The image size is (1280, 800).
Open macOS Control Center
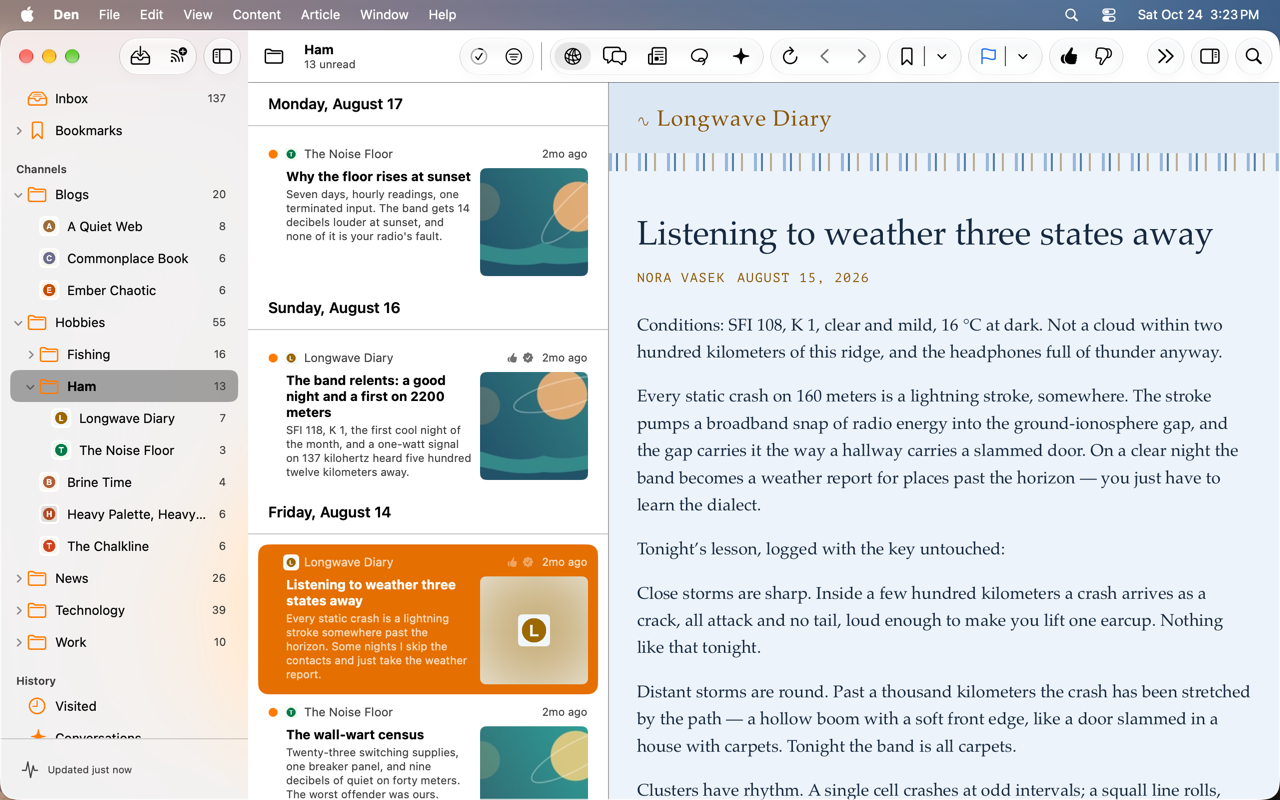coord(1108,15)
